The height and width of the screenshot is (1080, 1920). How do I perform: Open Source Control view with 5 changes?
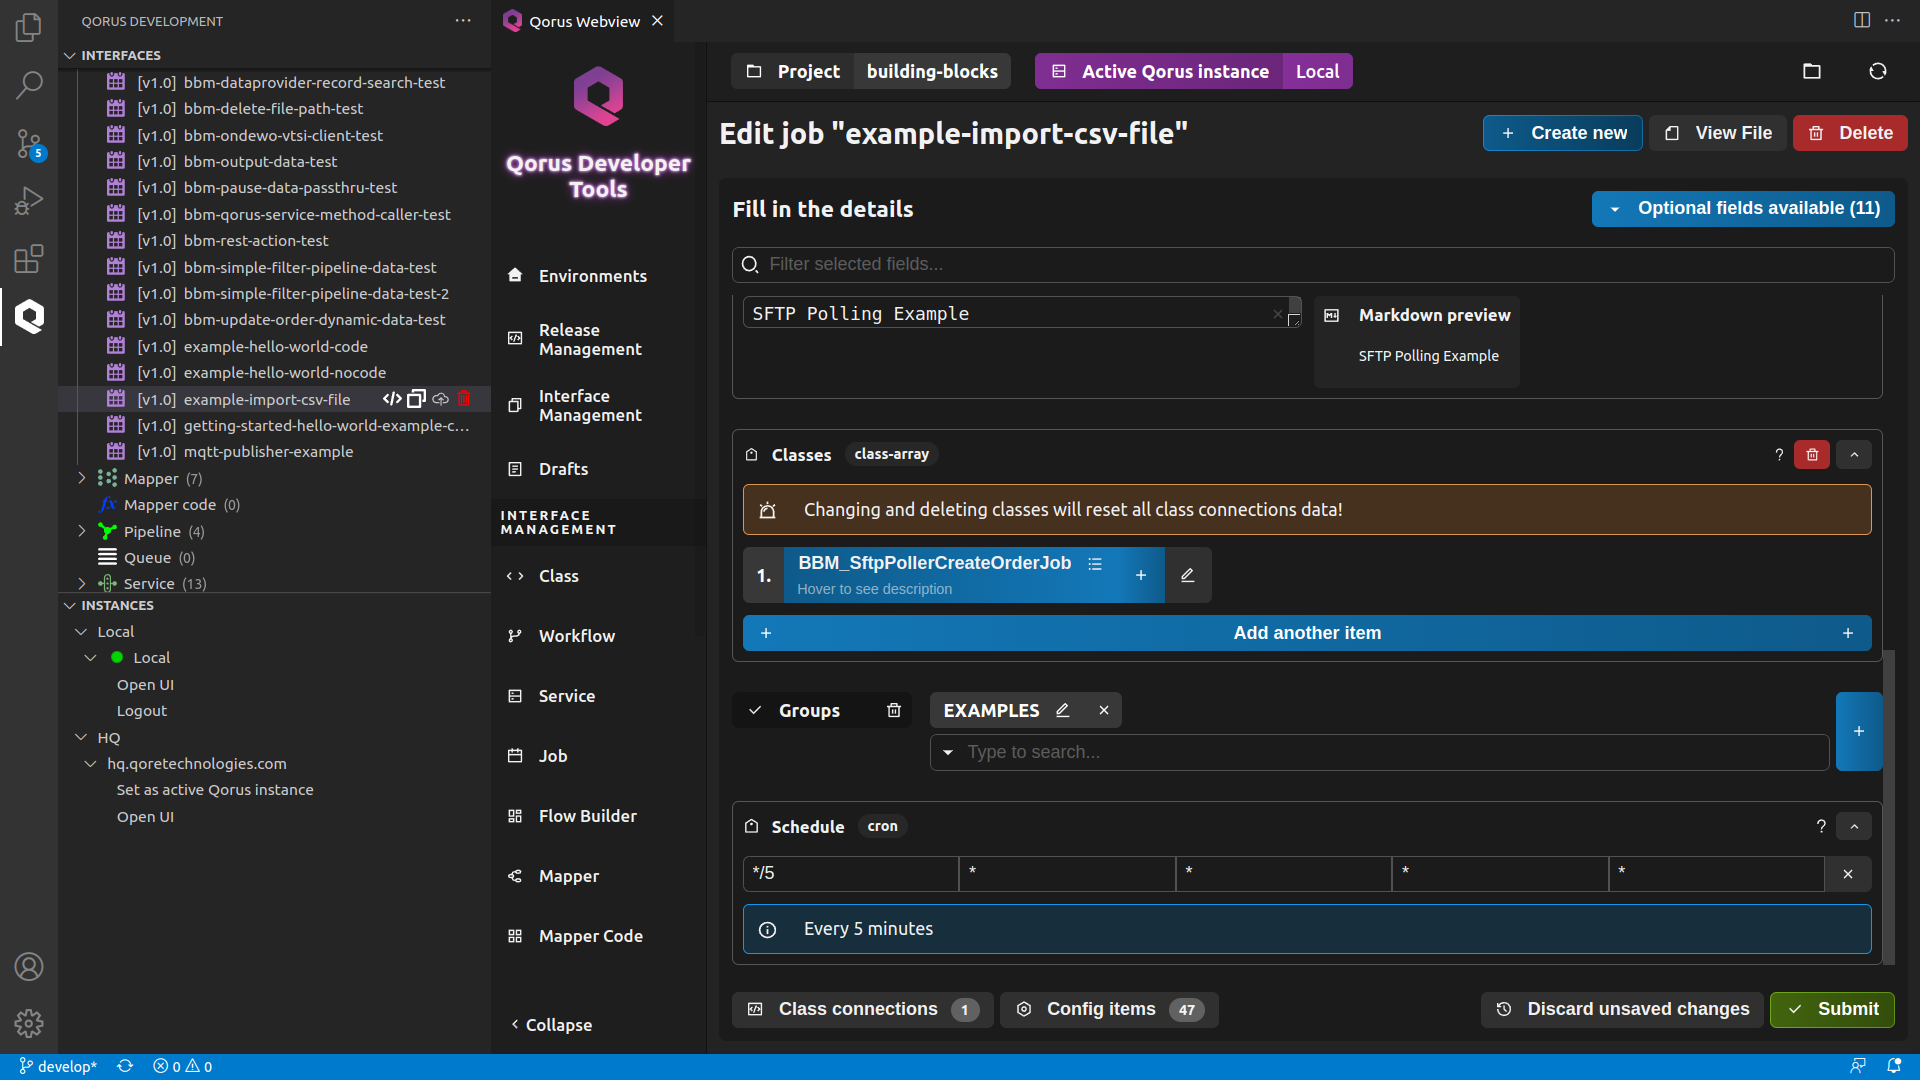tap(29, 144)
